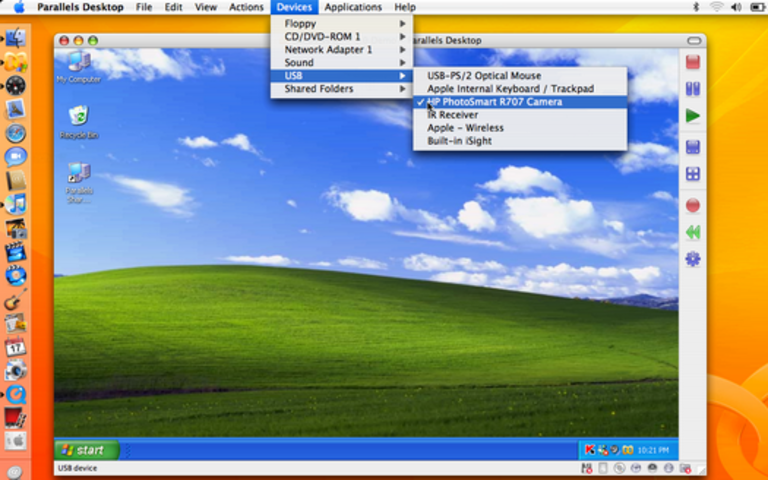Click the Windows start button
Viewport: 768px width, 480px height.
87,450
